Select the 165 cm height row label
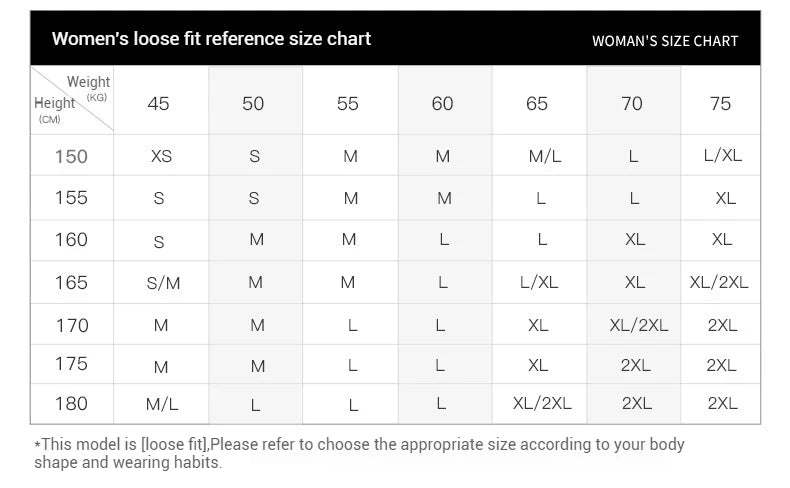The height and width of the screenshot is (488, 790). [71, 282]
